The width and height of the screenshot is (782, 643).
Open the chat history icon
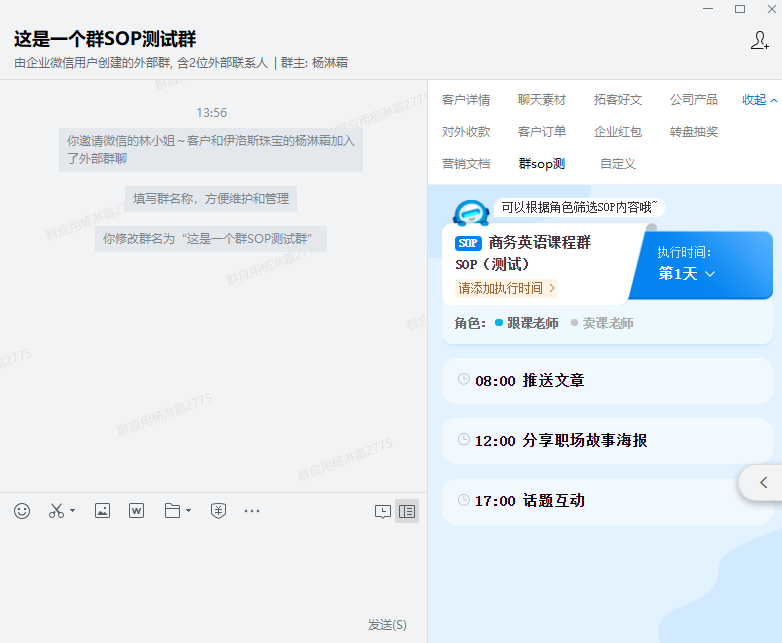click(383, 511)
